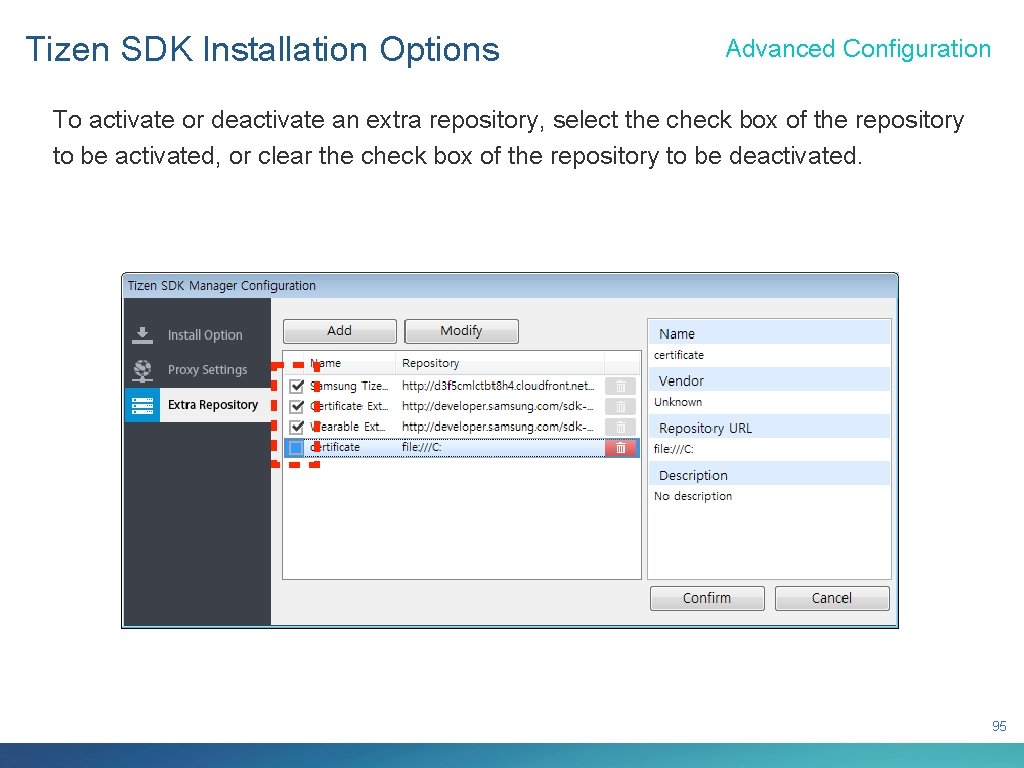Click the Description heading in details panel

693,475
